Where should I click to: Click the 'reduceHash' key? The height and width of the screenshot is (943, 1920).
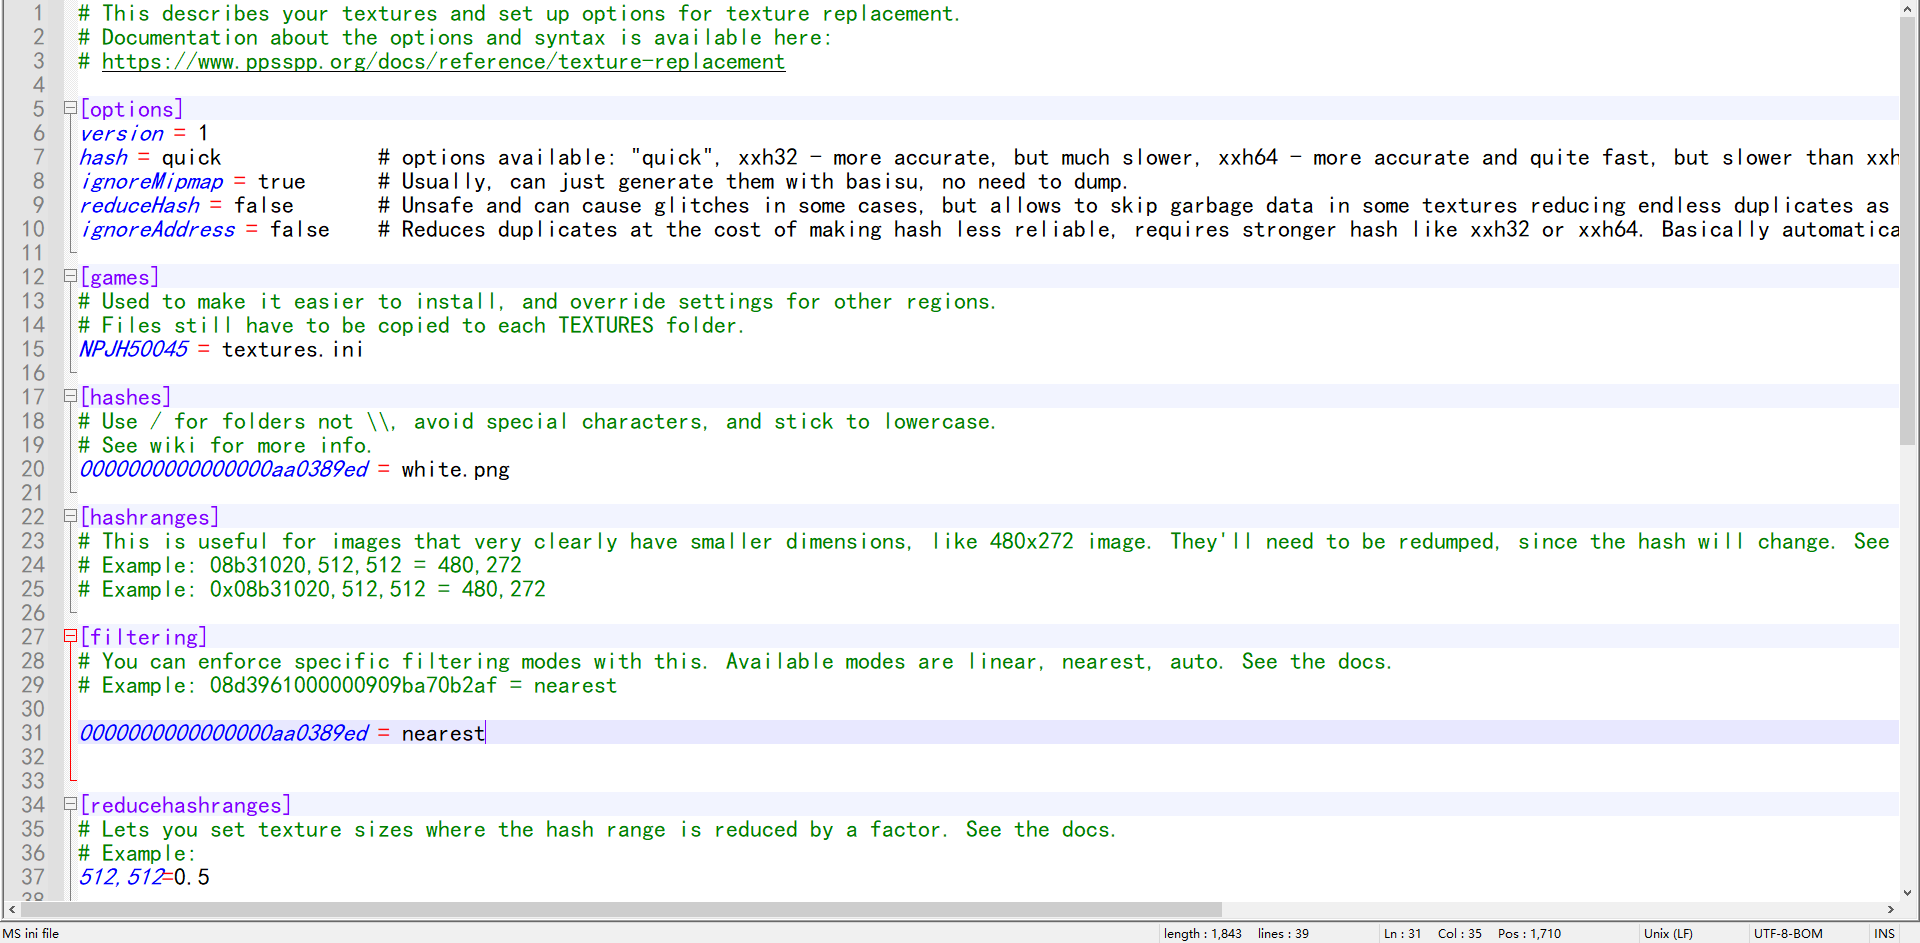[140, 205]
